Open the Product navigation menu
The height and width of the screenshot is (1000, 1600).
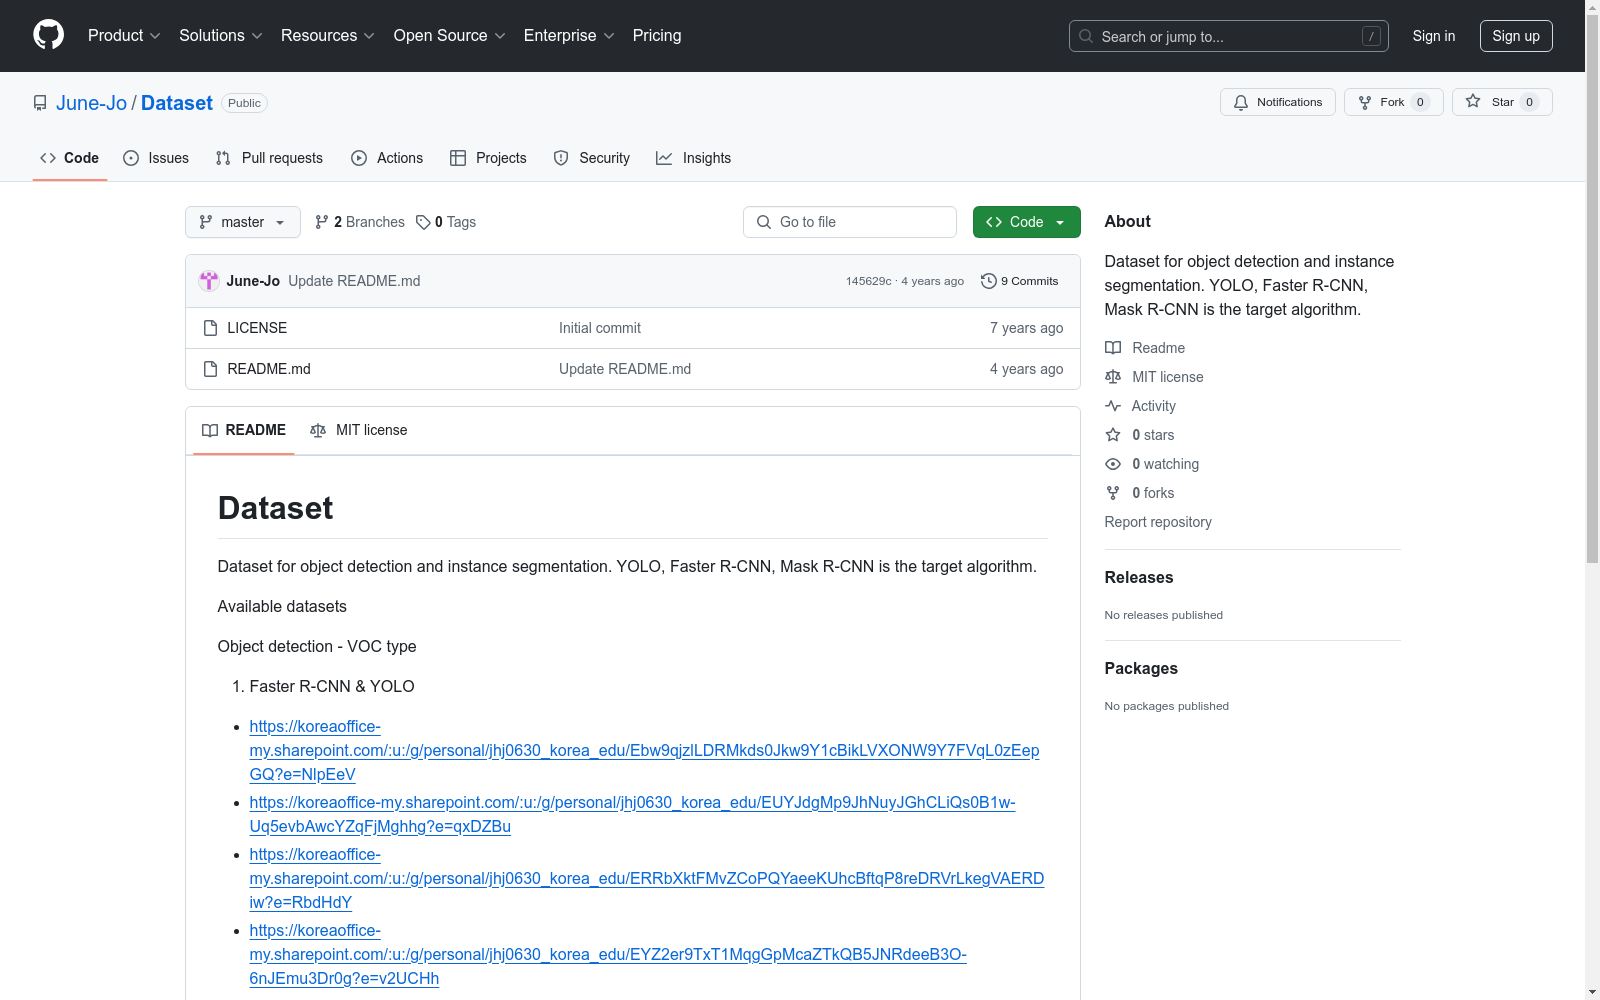click(x=124, y=36)
